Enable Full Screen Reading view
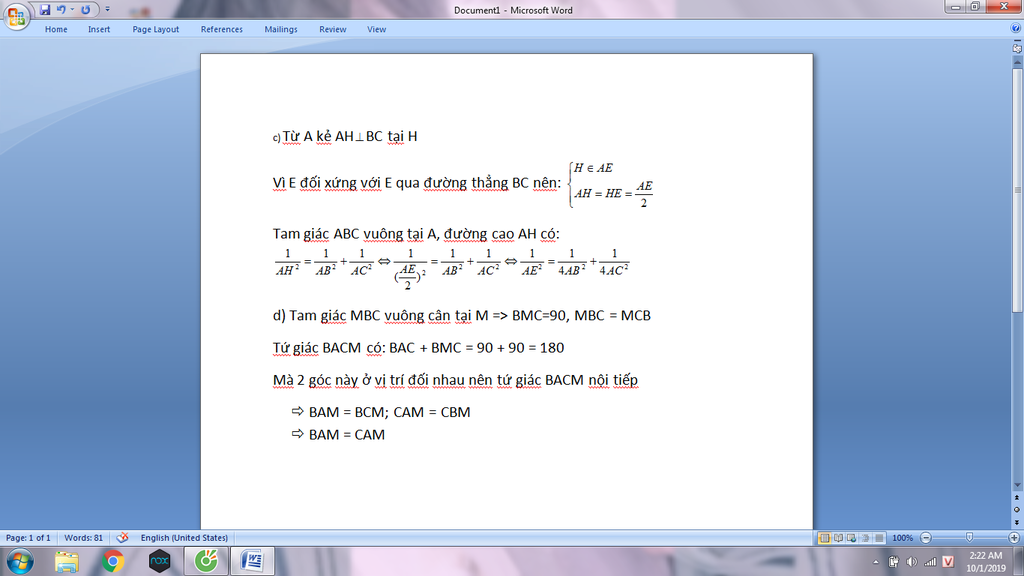Screen dimensions: 1024x576 click(x=839, y=538)
